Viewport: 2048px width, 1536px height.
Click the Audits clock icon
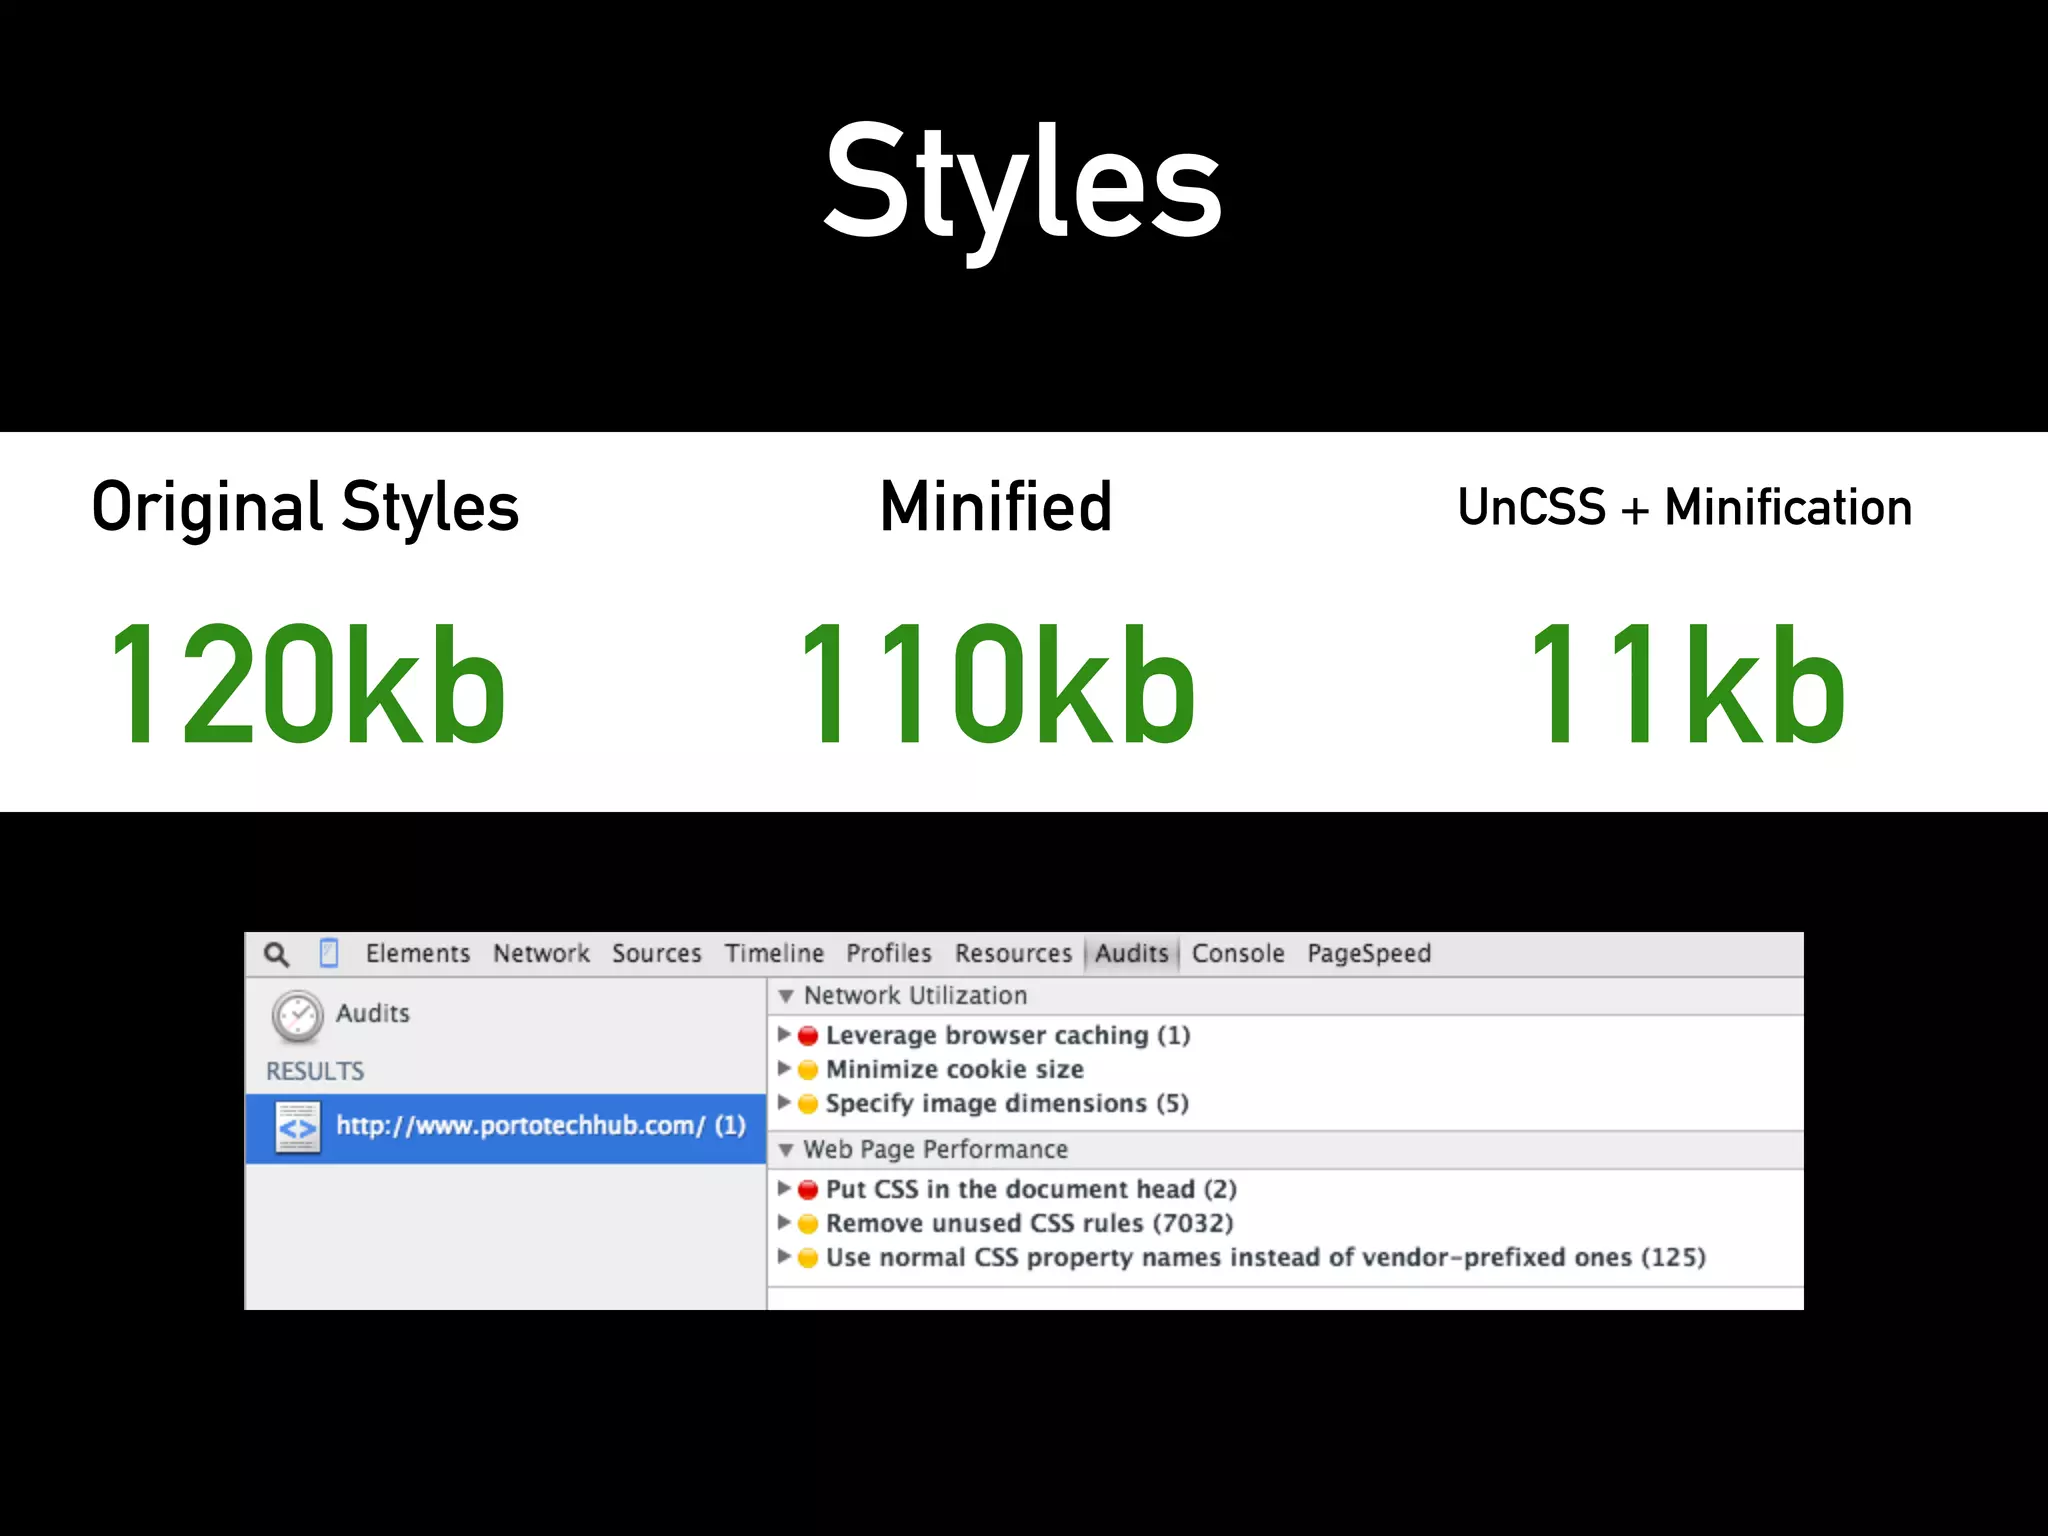(x=297, y=1016)
